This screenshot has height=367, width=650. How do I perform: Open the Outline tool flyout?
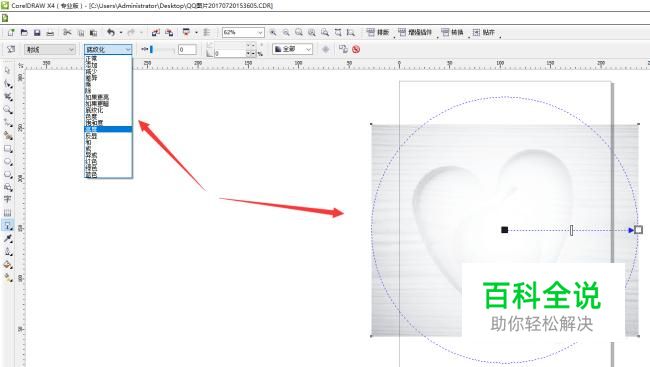[7, 251]
